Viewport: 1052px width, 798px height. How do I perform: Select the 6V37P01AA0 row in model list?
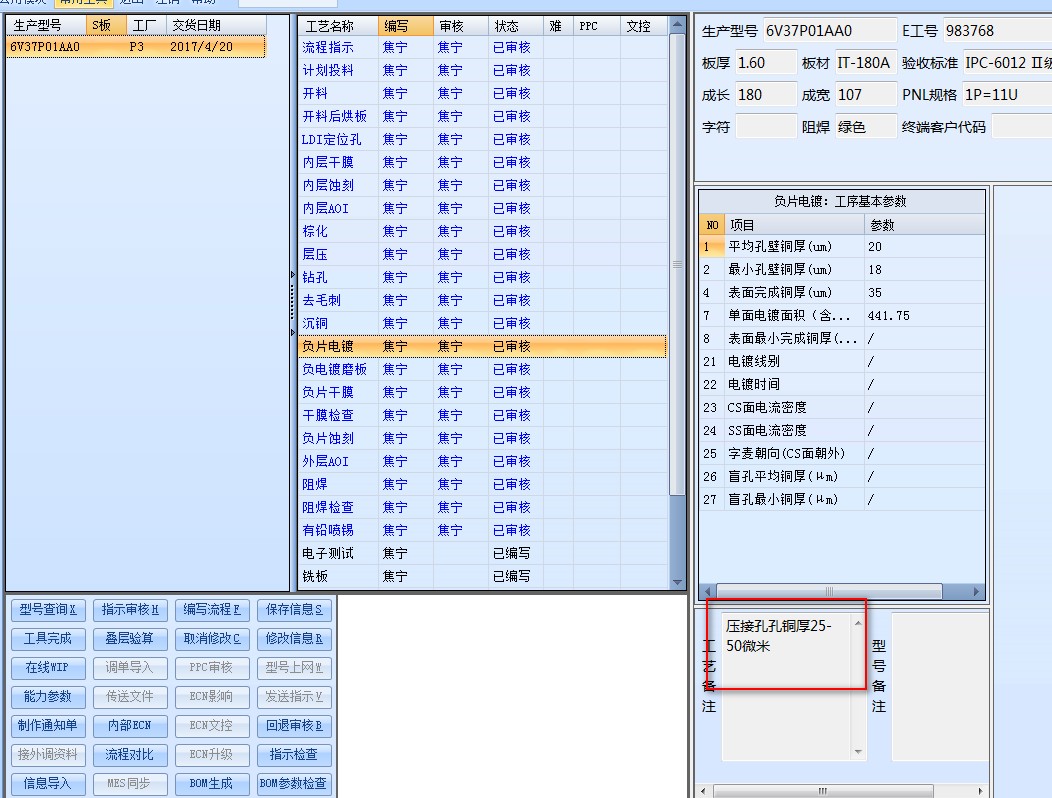click(136, 47)
